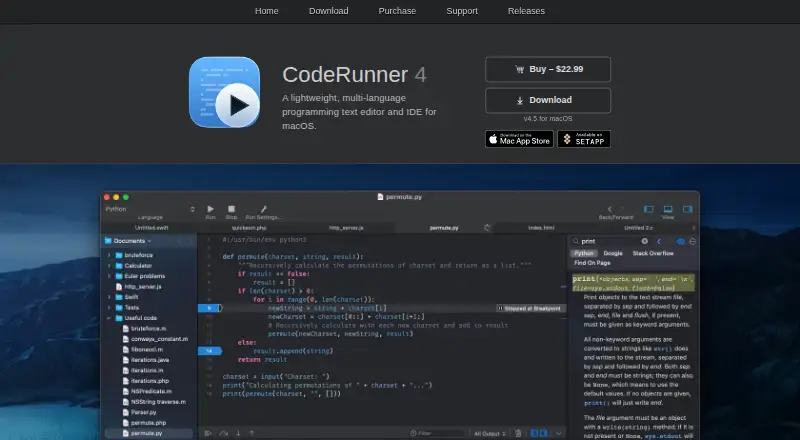Select the Google search source
The height and width of the screenshot is (440, 800).
tap(613, 253)
